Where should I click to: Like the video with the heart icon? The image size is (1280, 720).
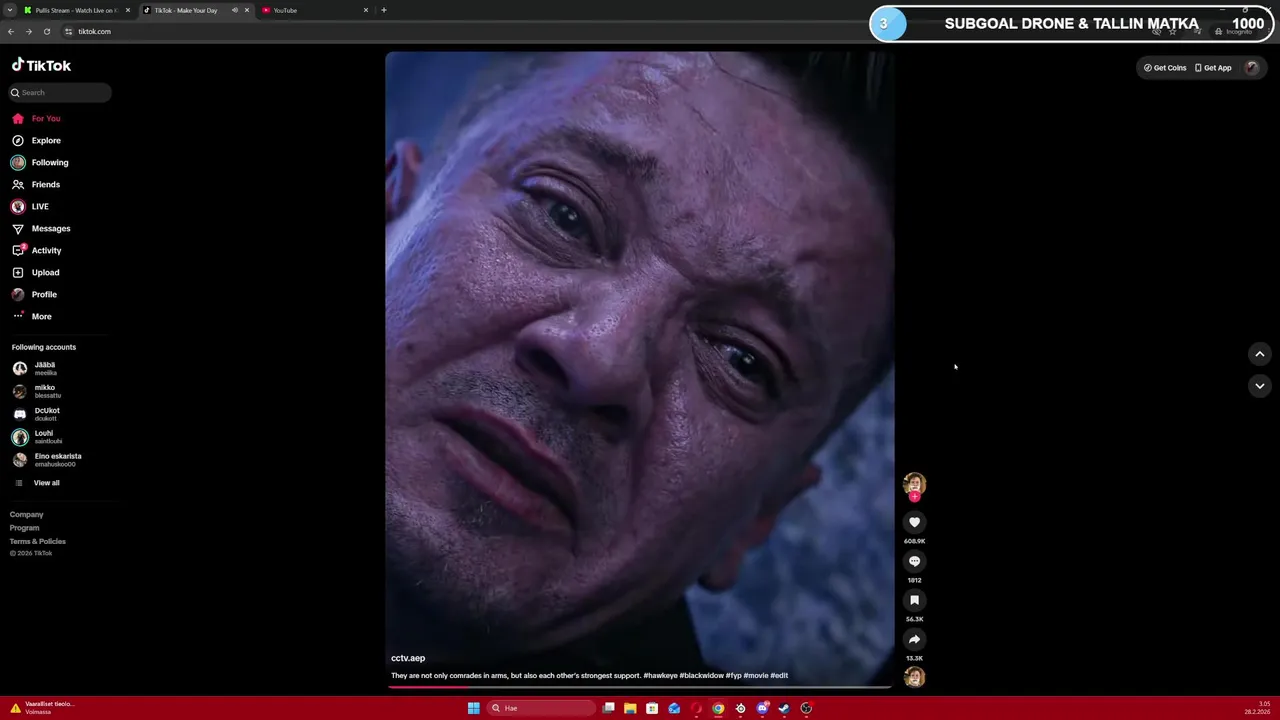[x=914, y=522]
